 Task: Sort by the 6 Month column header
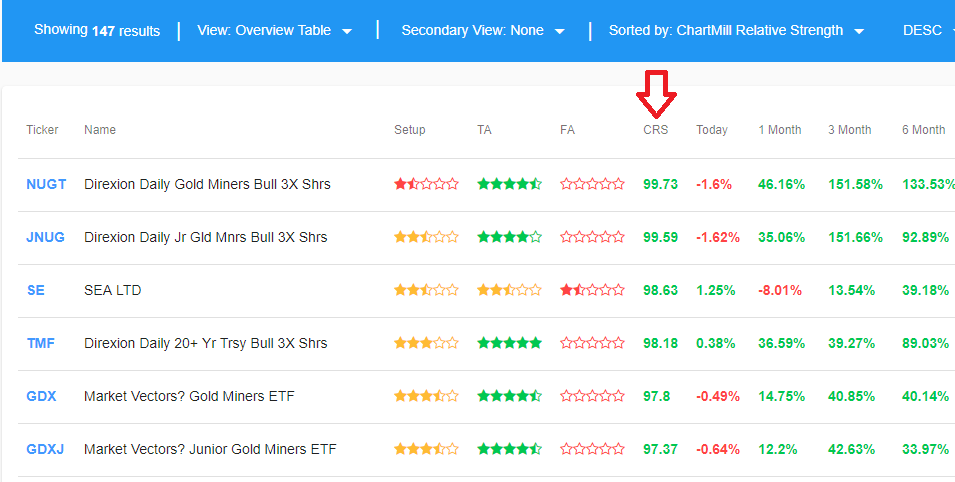point(923,130)
